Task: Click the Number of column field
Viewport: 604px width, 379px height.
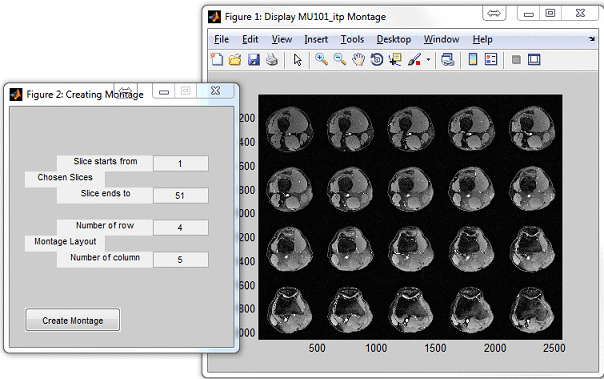Action: click(x=181, y=259)
